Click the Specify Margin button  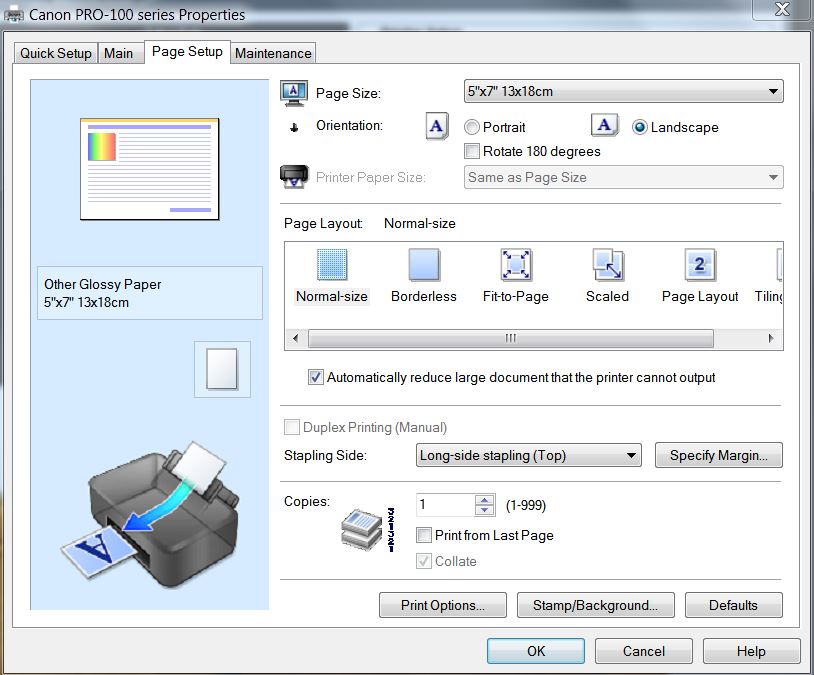click(718, 455)
